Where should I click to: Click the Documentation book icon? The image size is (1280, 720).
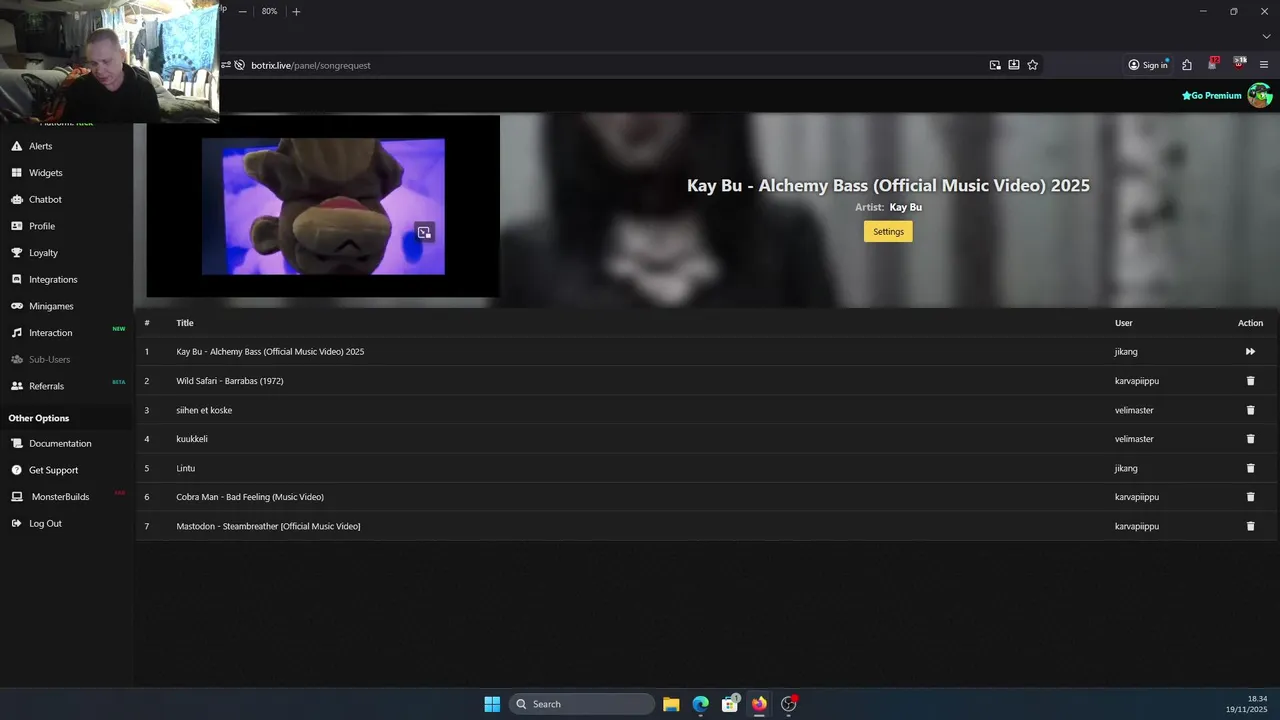coord(17,443)
